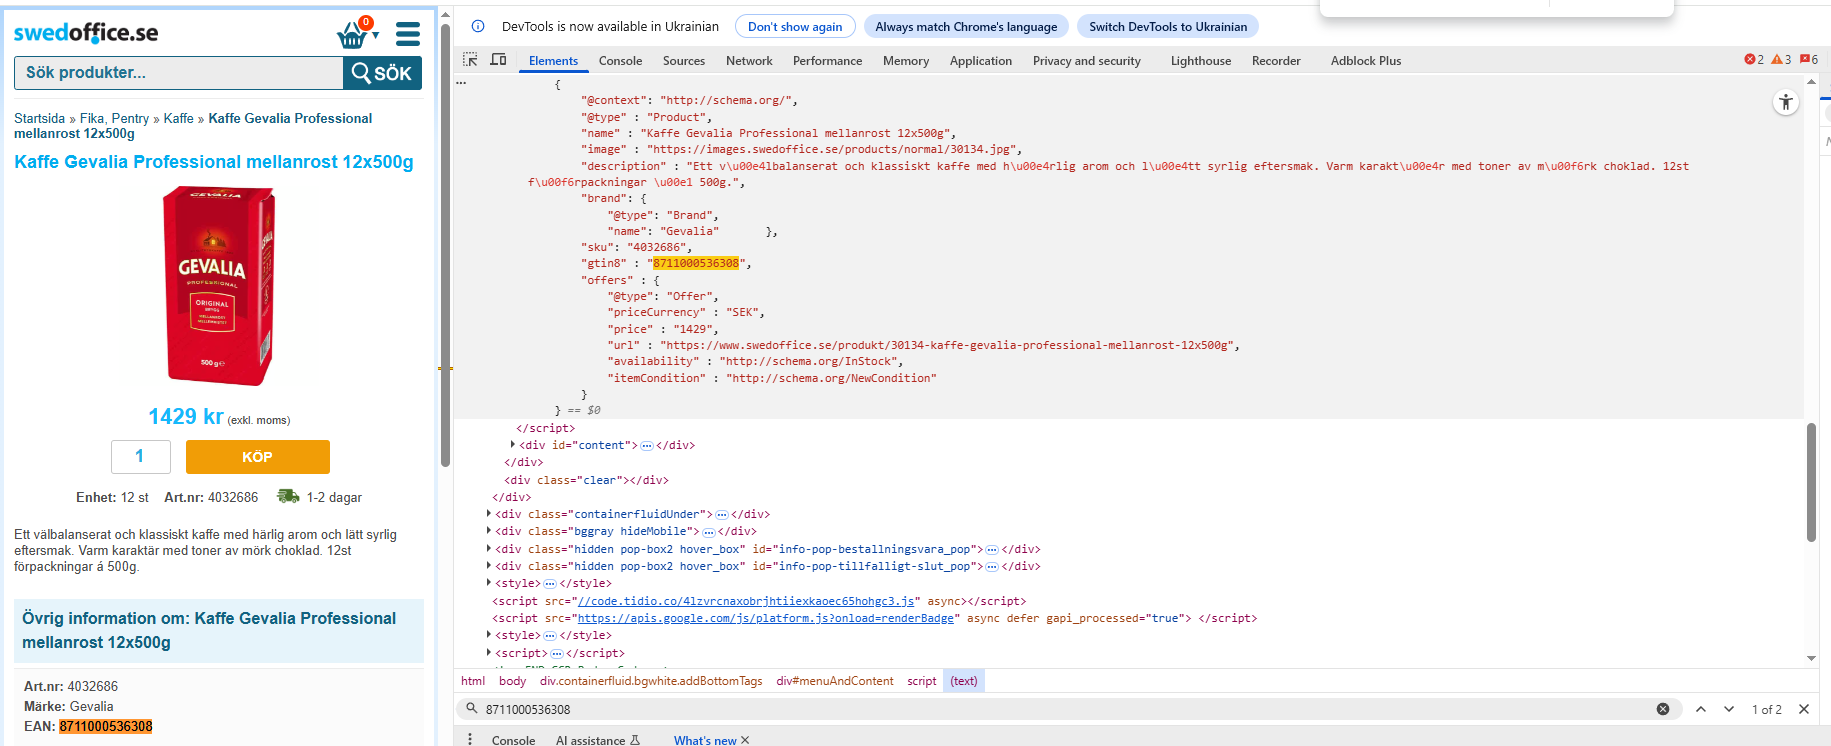Image resolution: width=1831 pixels, height=746 pixels.
Task: Click the DevTools elements panel scrollbar
Action: [1811, 482]
